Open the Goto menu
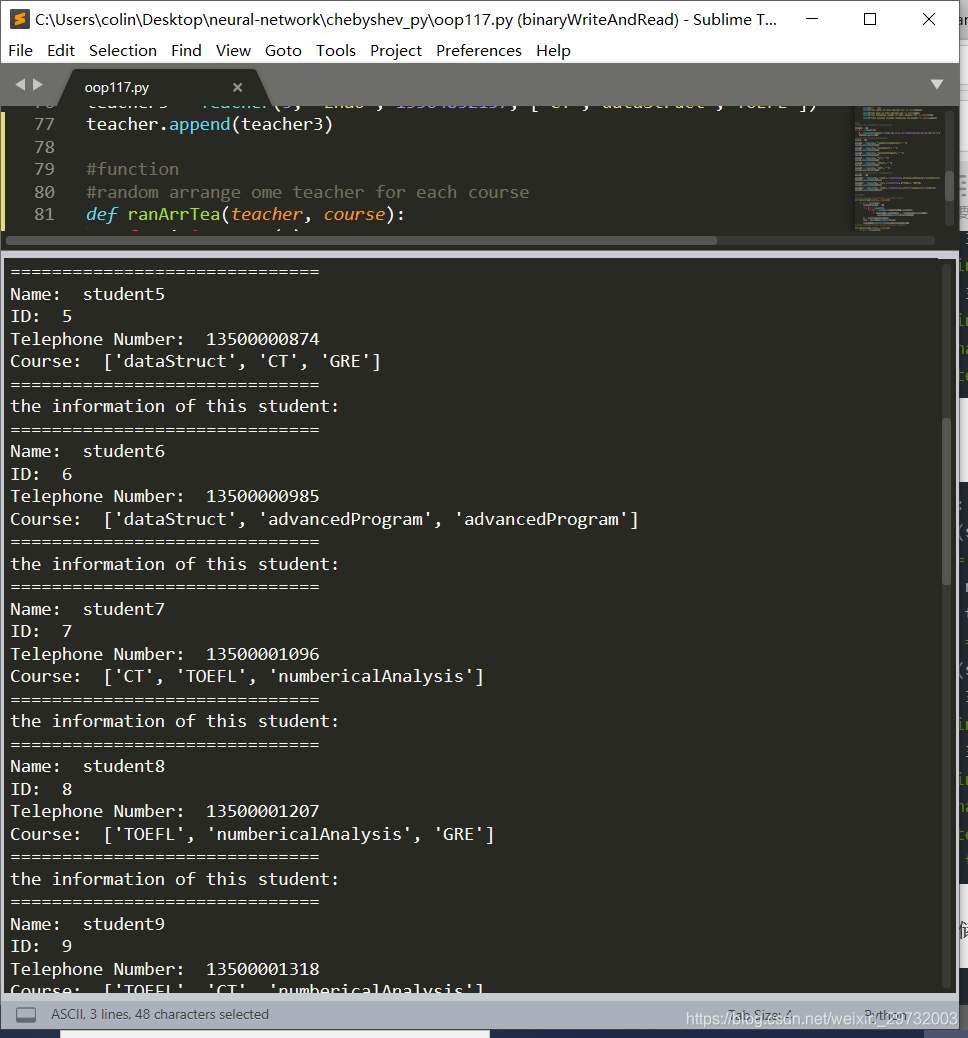Image resolution: width=968 pixels, height=1038 pixels. [283, 50]
